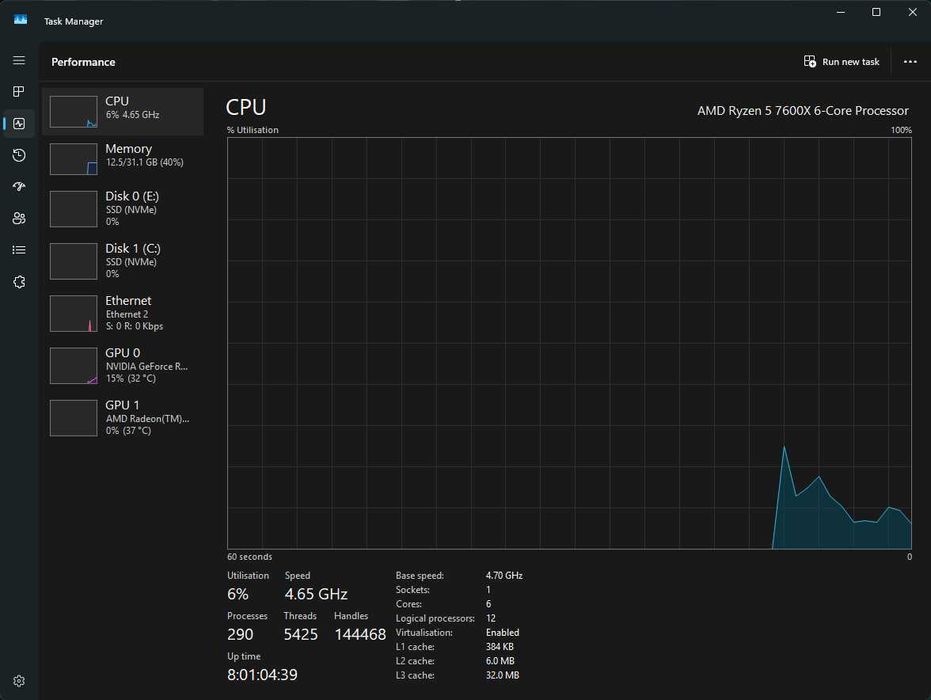Show GPU 0 NVIDIA GeForce stats
The image size is (931, 700).
pos(122,364)
